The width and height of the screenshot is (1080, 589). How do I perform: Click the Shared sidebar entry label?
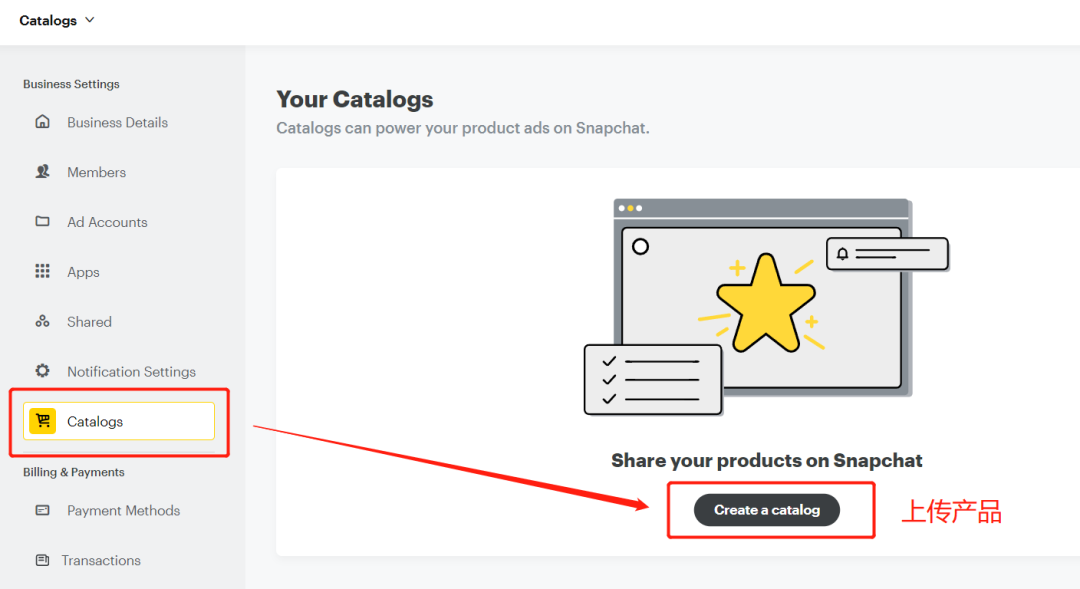(89, 322)
